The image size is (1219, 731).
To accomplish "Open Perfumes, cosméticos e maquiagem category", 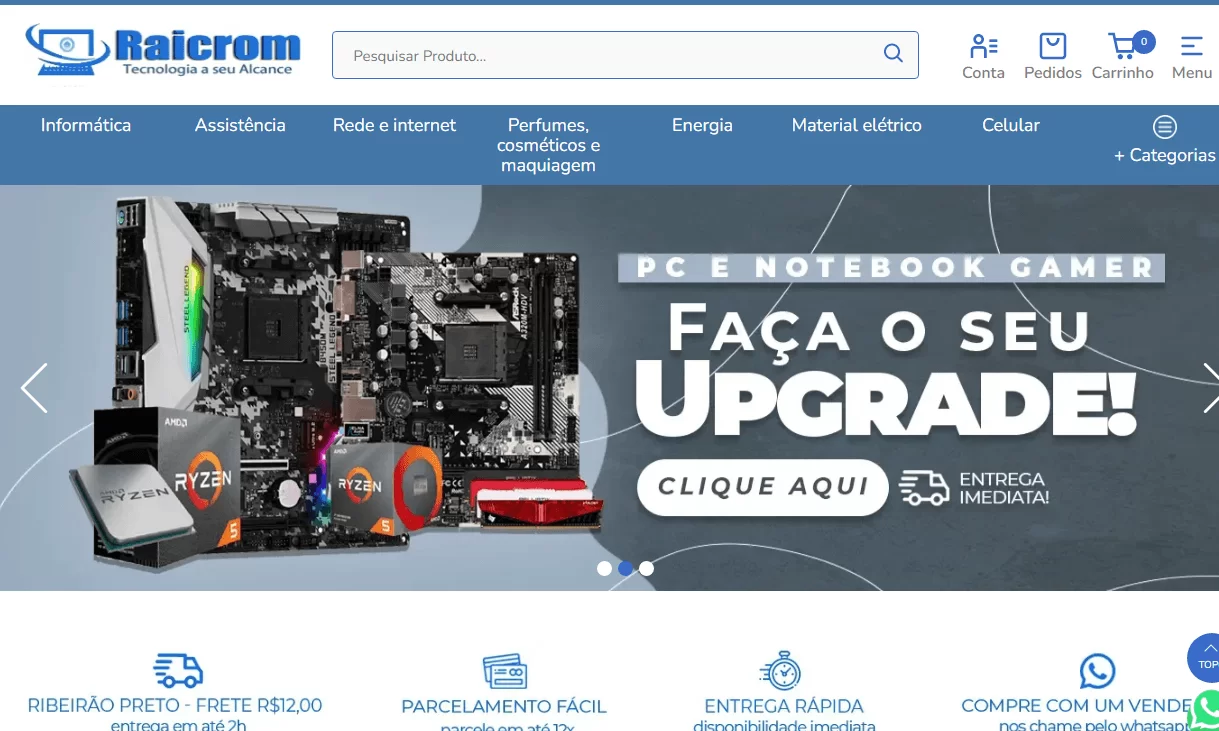I will (x=548, y=145).
